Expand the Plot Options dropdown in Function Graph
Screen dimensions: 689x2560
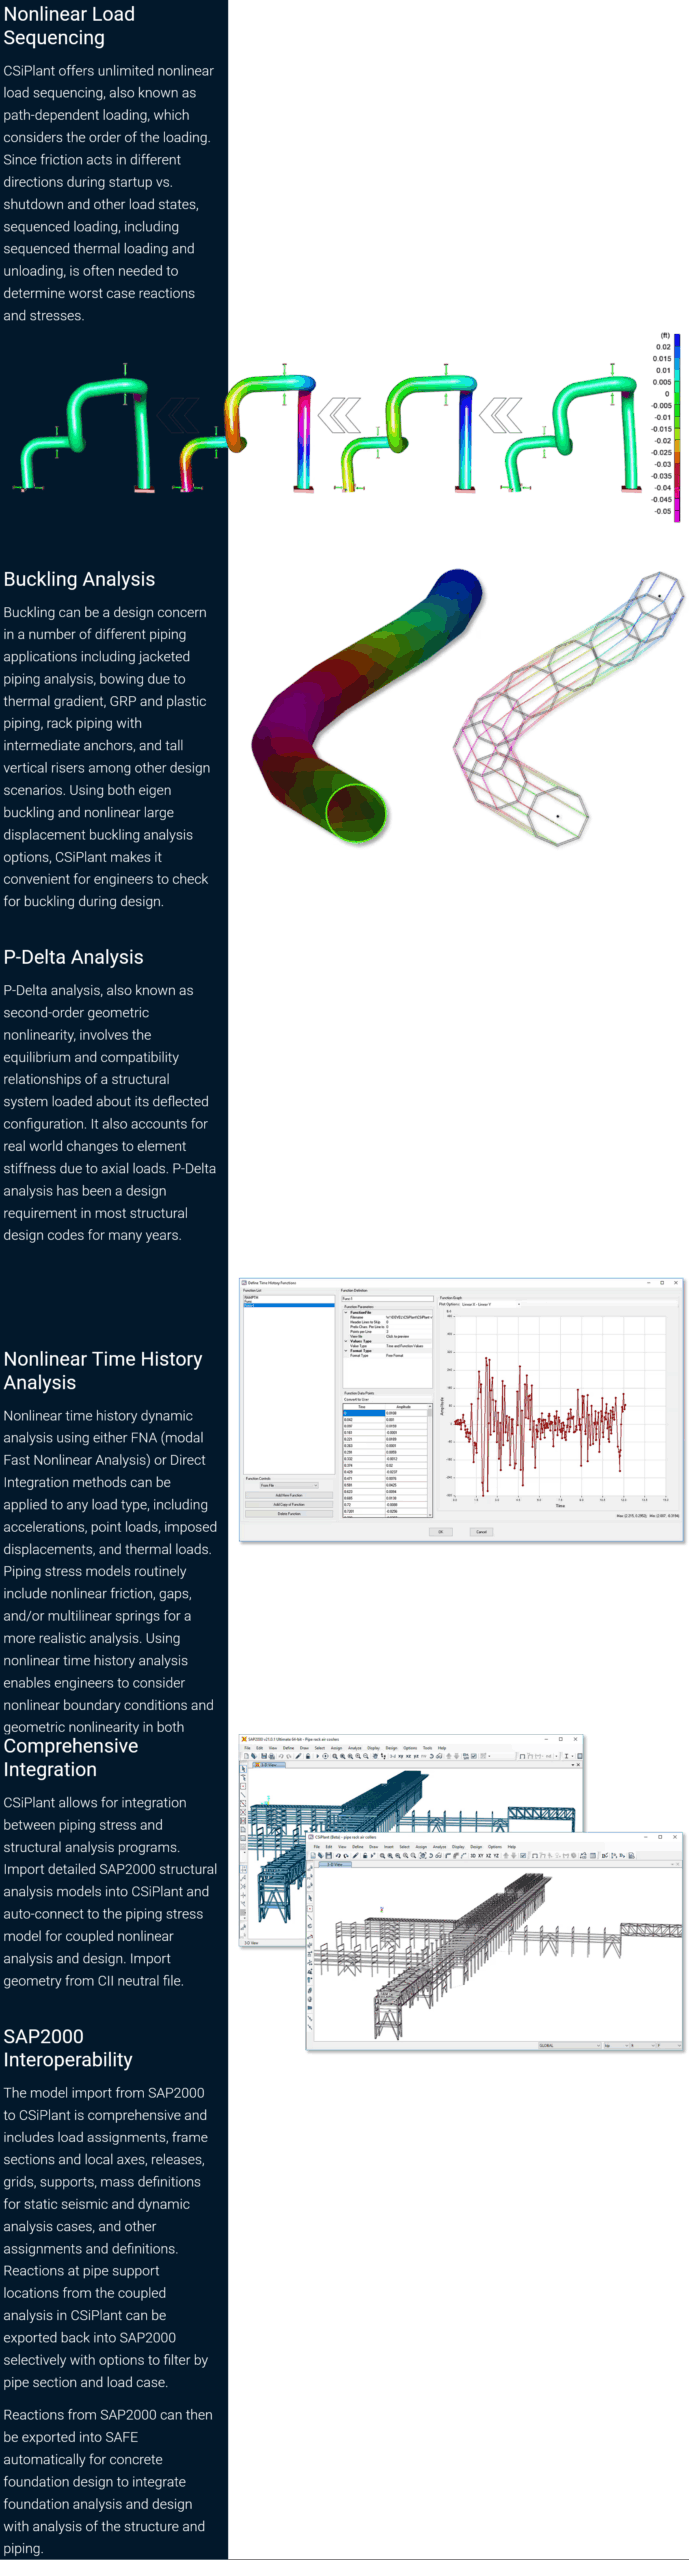point(490,1304)
